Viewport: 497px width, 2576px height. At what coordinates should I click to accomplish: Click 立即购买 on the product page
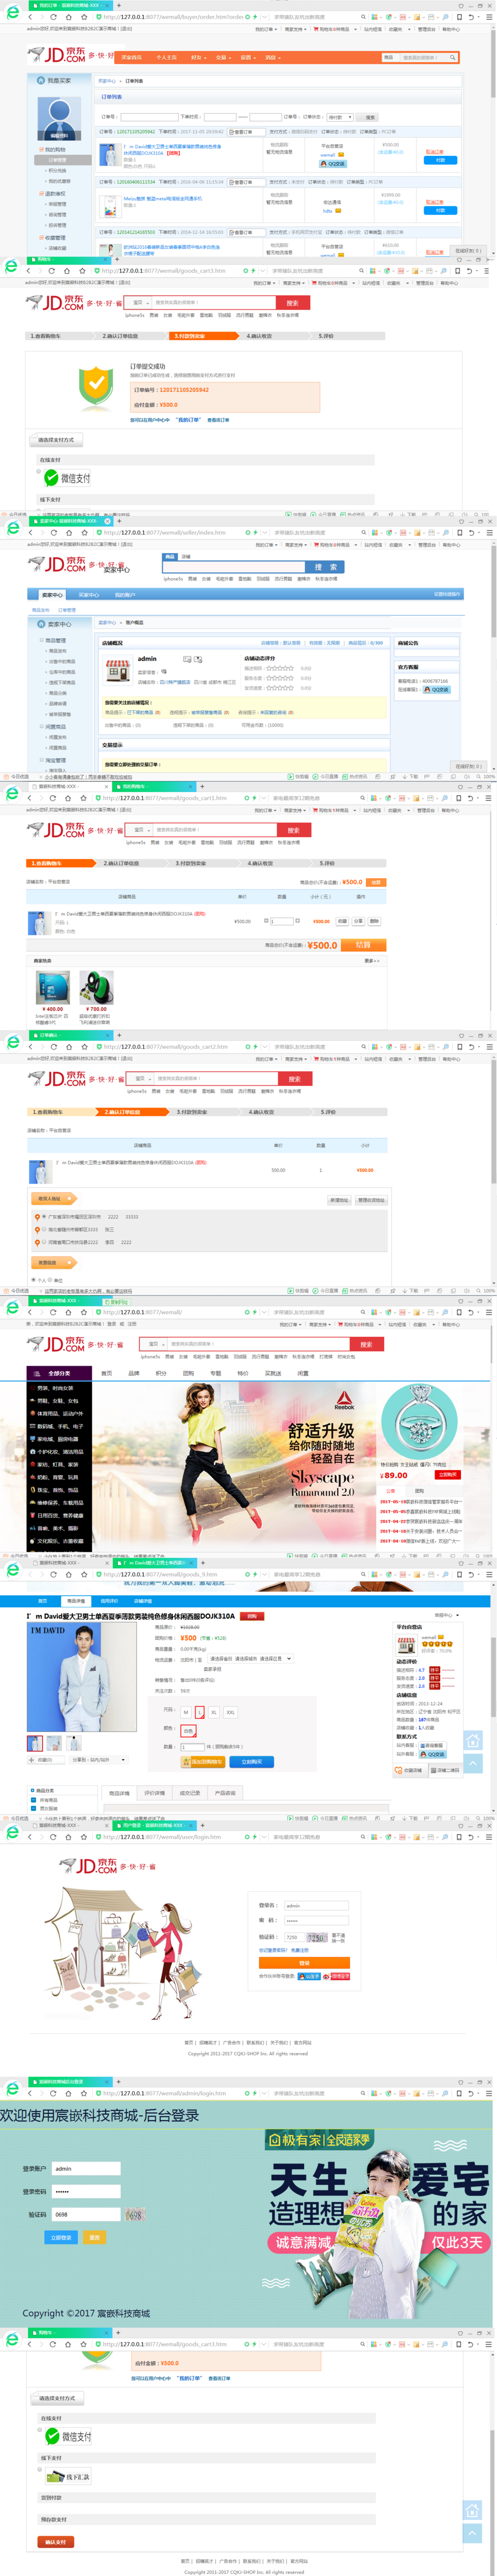coord(251,1762)
